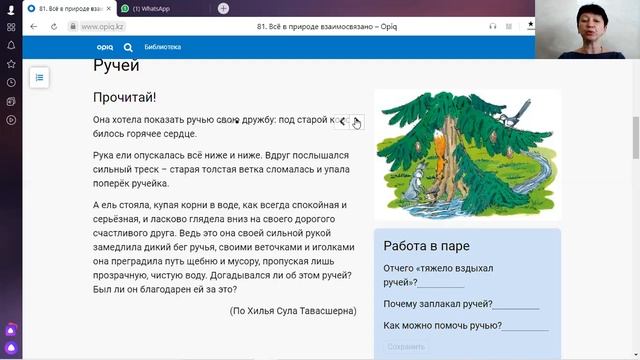Click the www.opiq.kz address field
Image resolution: width=640 pixels, height=360 pixels.
coord(103,27)
